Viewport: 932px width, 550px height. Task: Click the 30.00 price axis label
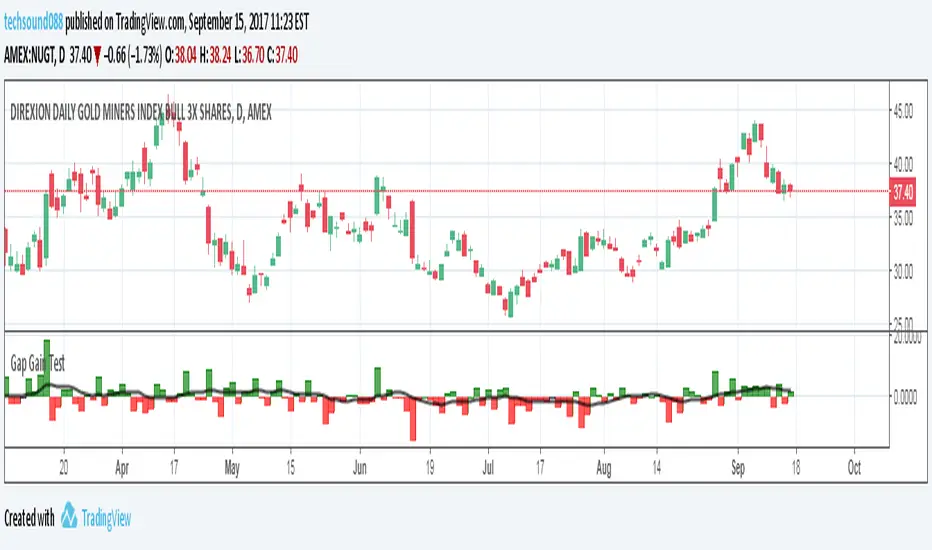(903, 272)
